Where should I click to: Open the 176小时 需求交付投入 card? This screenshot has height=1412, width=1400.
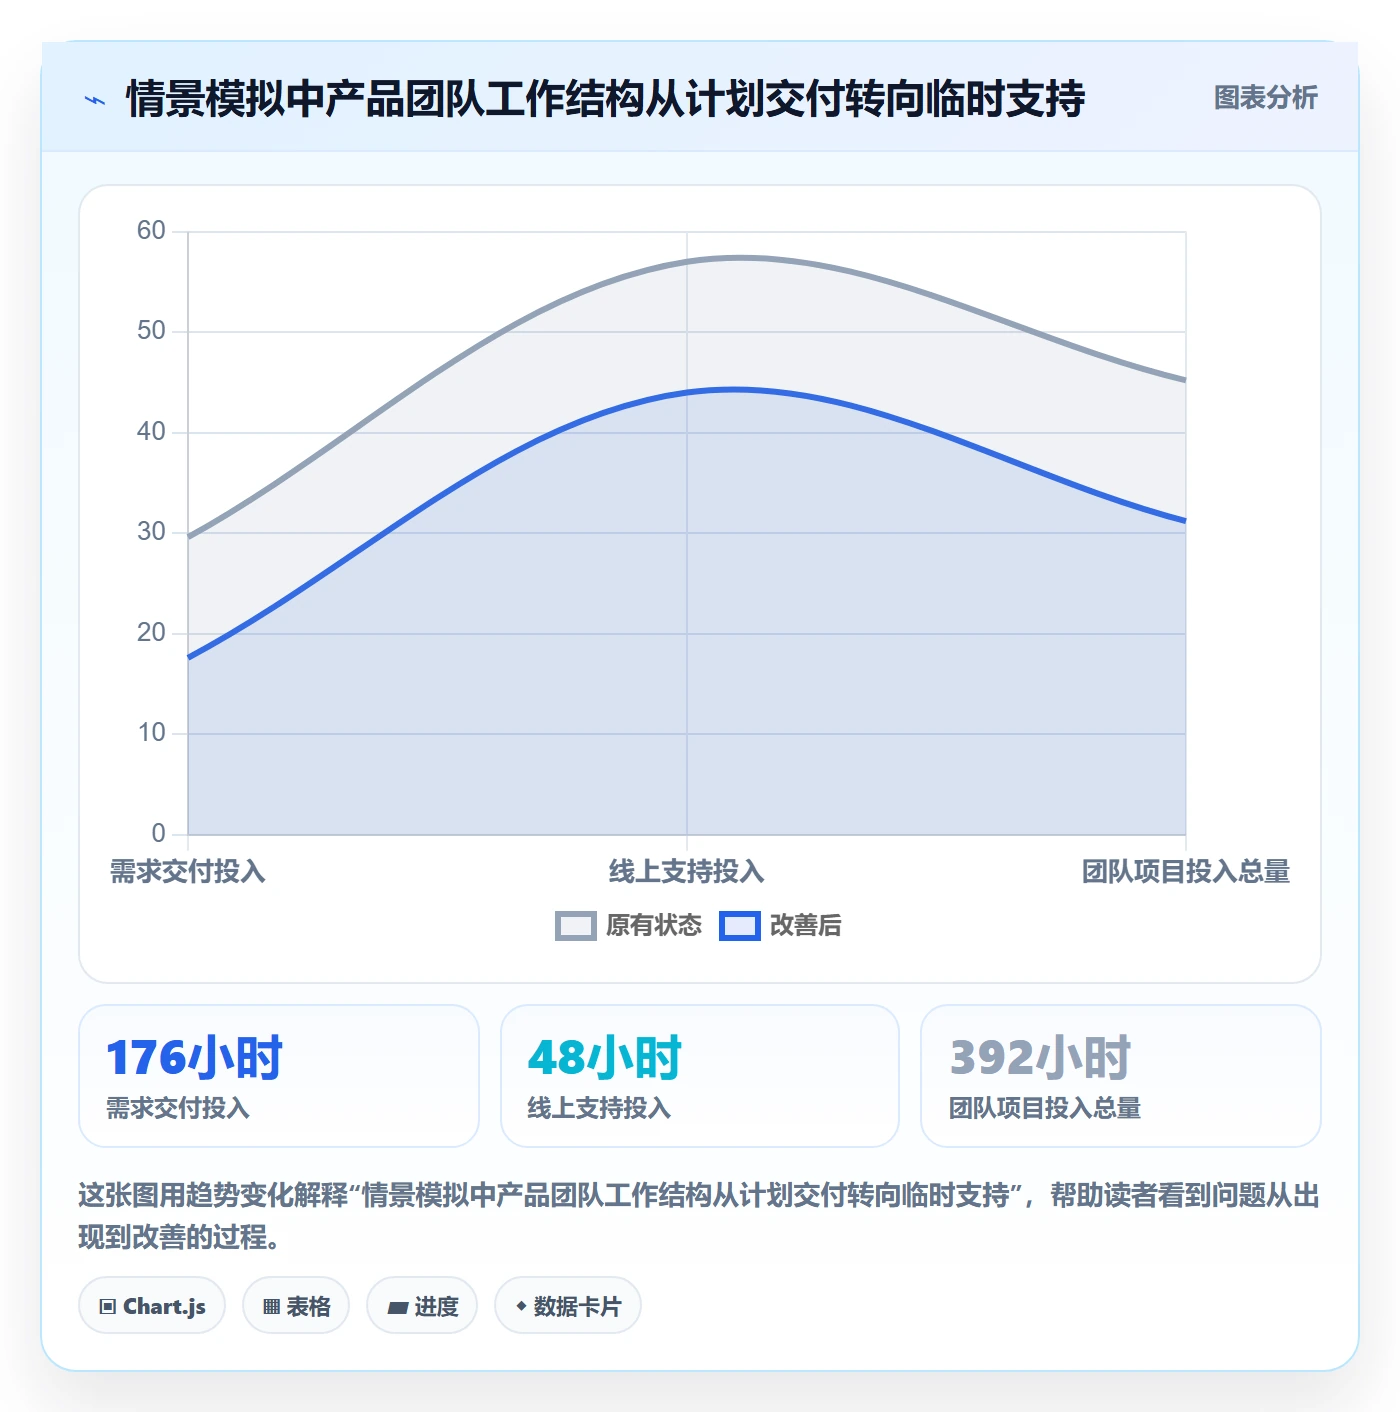(279, 1076)
